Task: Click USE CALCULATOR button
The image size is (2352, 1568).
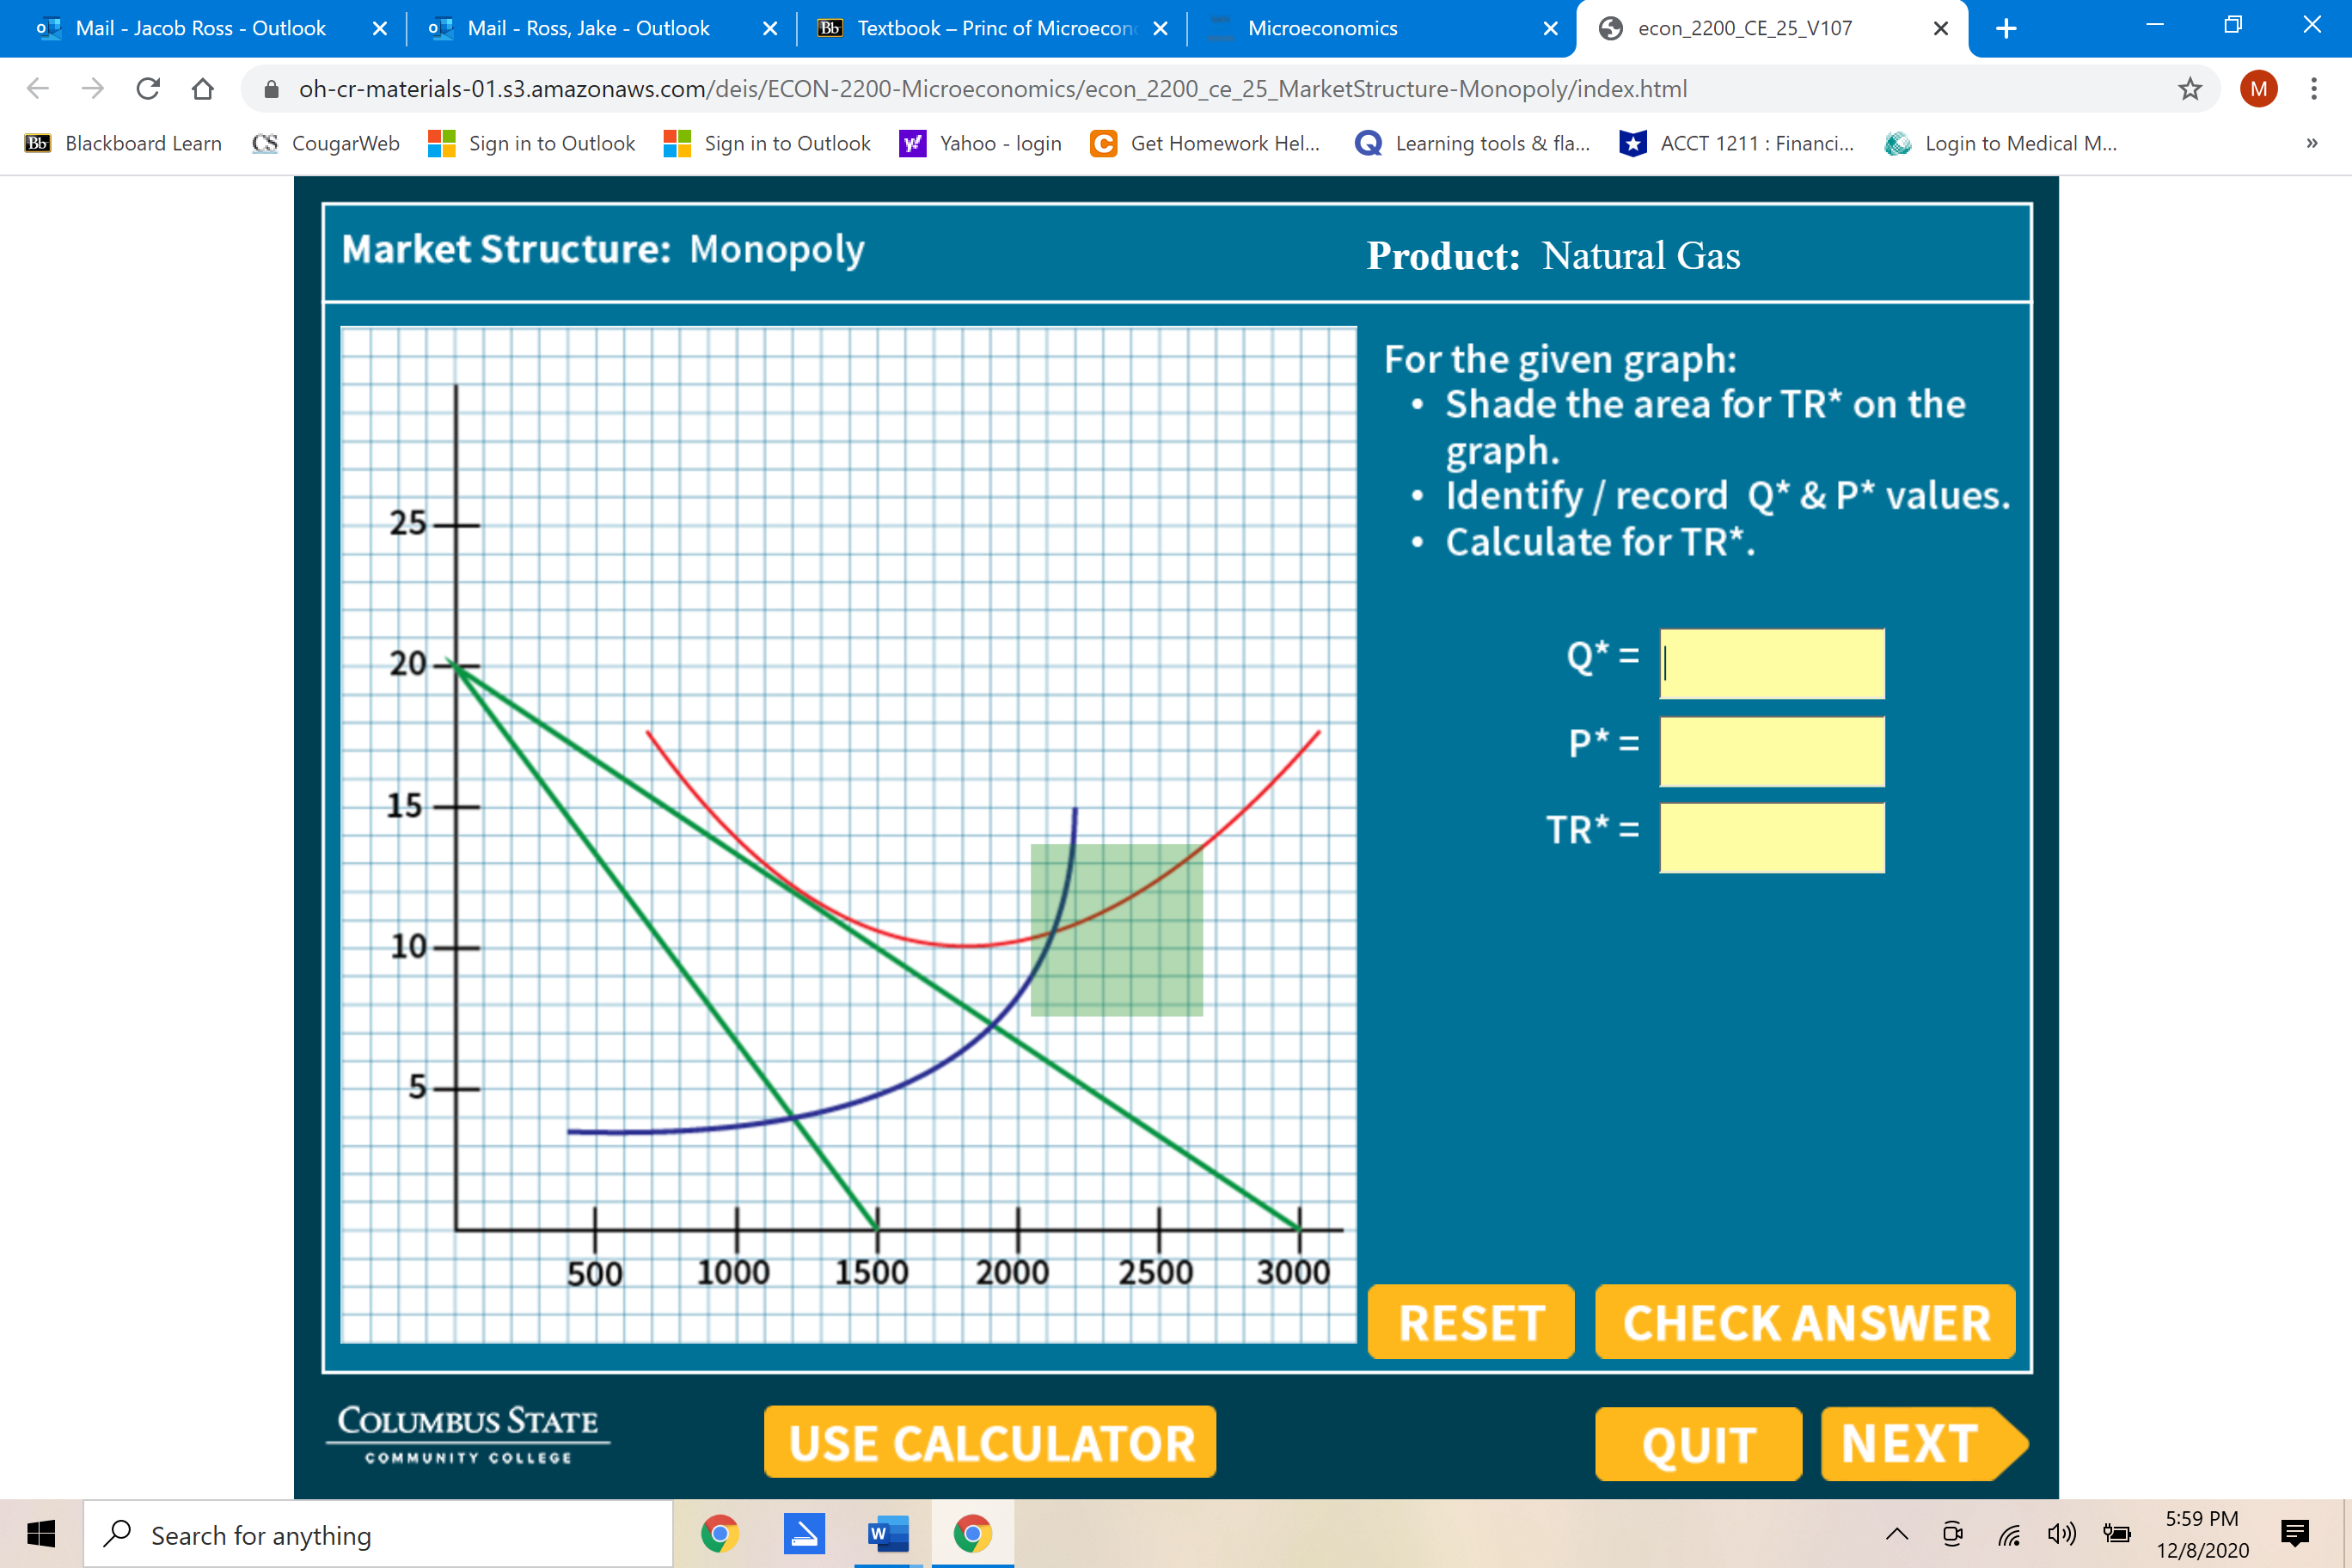Action: tap(990, 1442)
